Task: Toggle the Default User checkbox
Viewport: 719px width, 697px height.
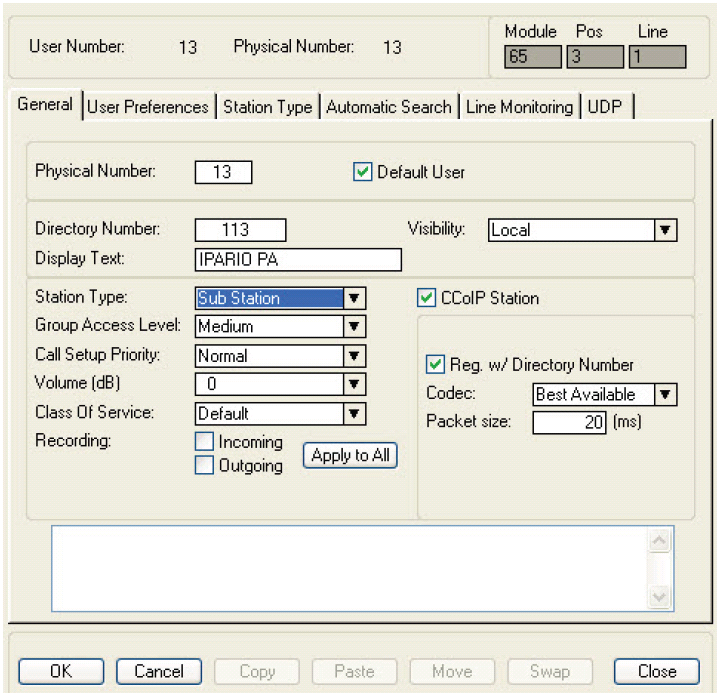Action: click(x=362, y=172)
